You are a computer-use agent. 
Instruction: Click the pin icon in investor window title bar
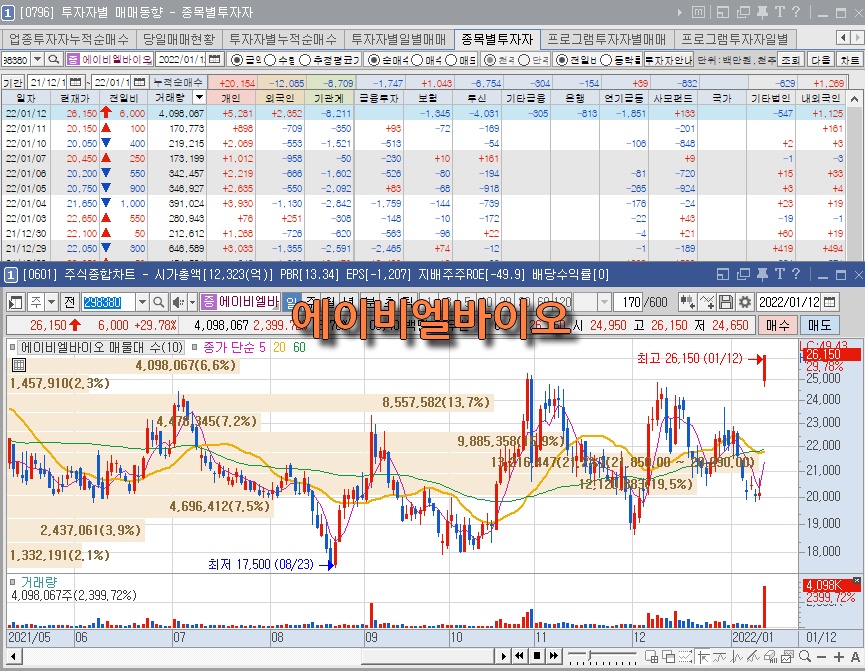[x=763, y=12]
